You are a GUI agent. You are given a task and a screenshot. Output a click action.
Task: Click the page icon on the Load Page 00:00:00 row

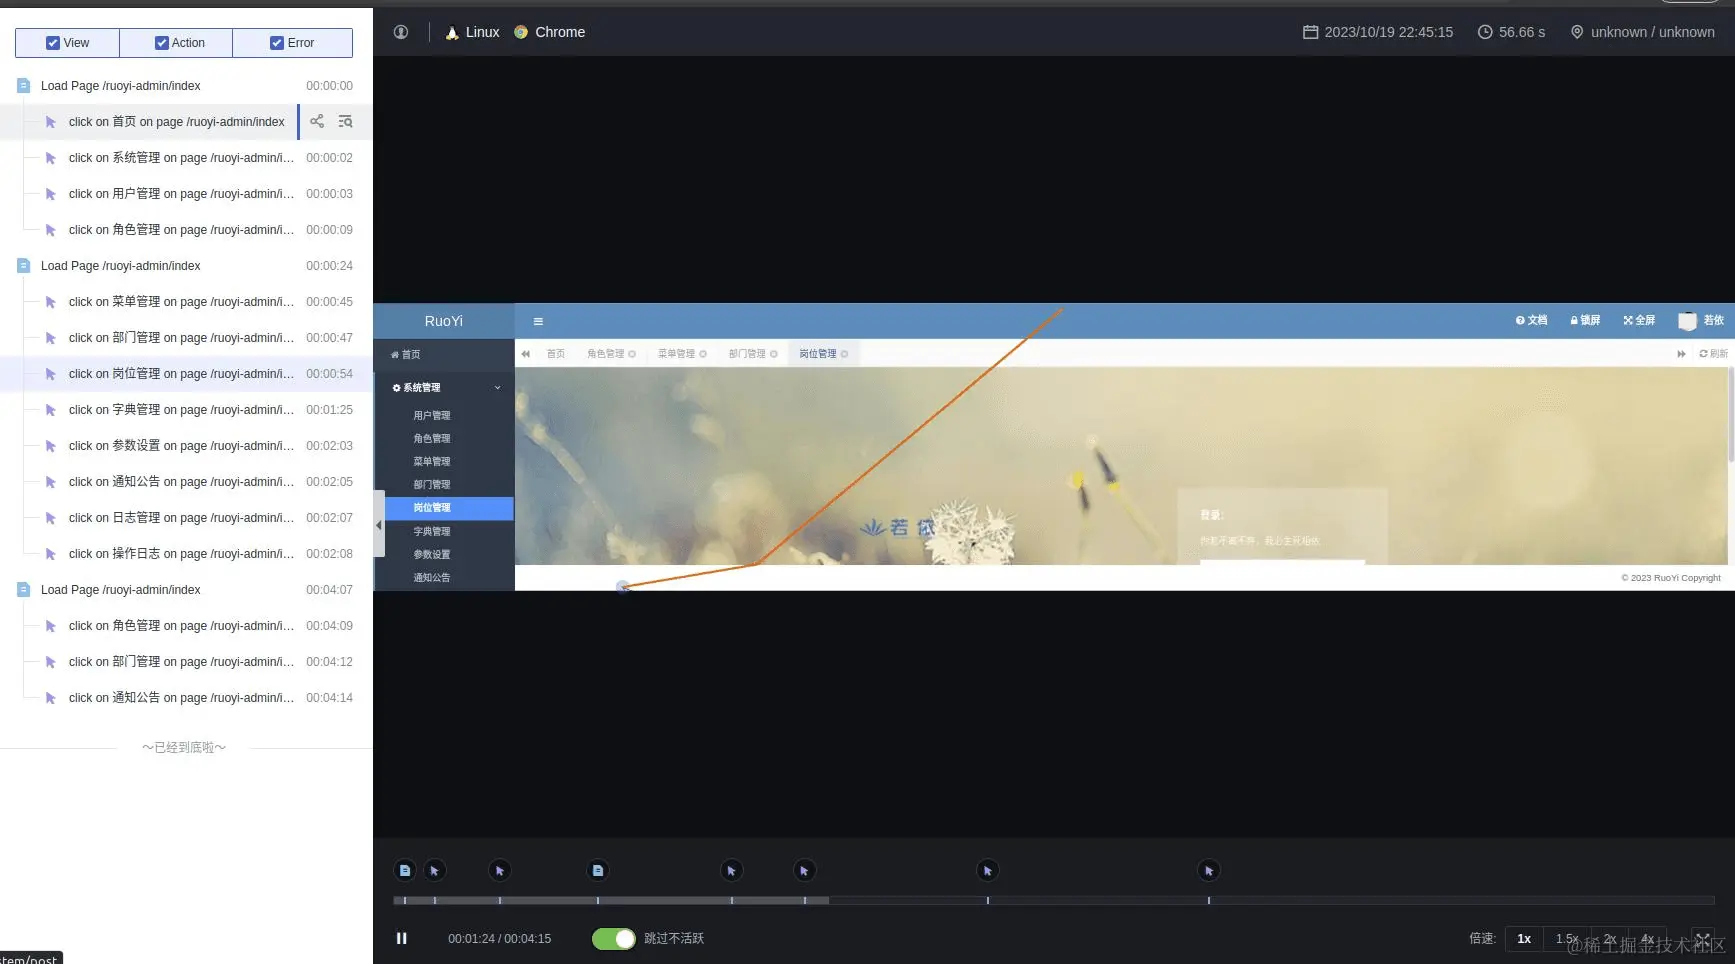click(x=23, y=86)
